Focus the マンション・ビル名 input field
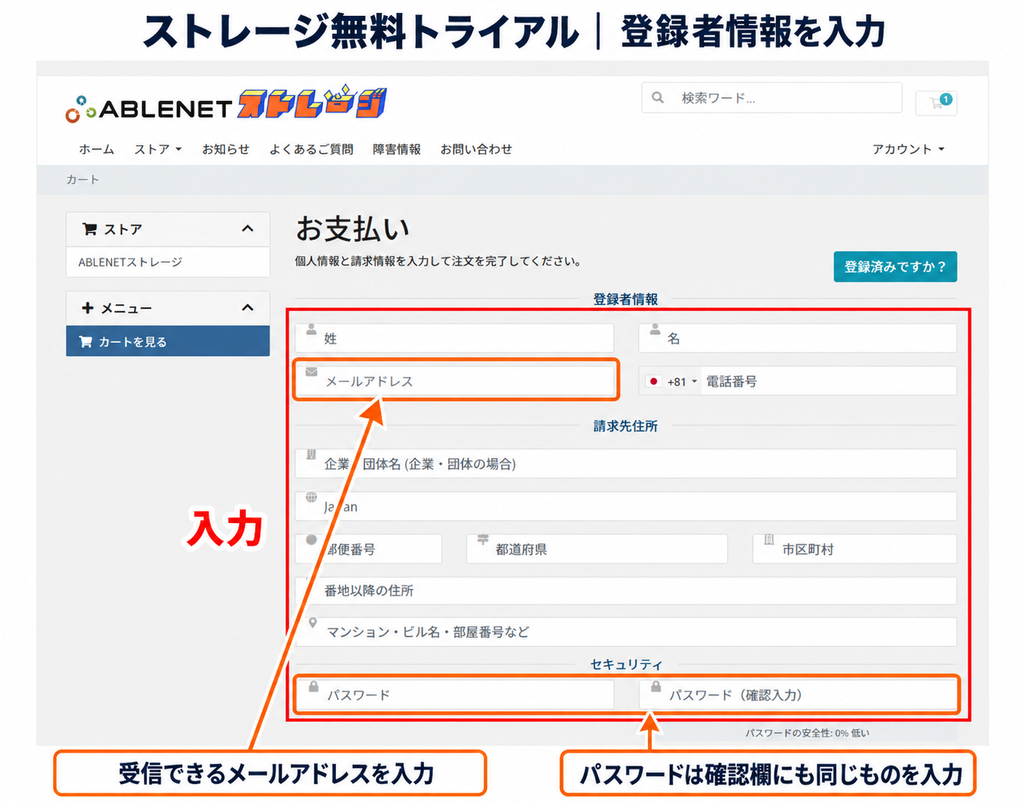Image resolution: width=1024 pixels, height=802 pixels. click(x=626, y=632)
